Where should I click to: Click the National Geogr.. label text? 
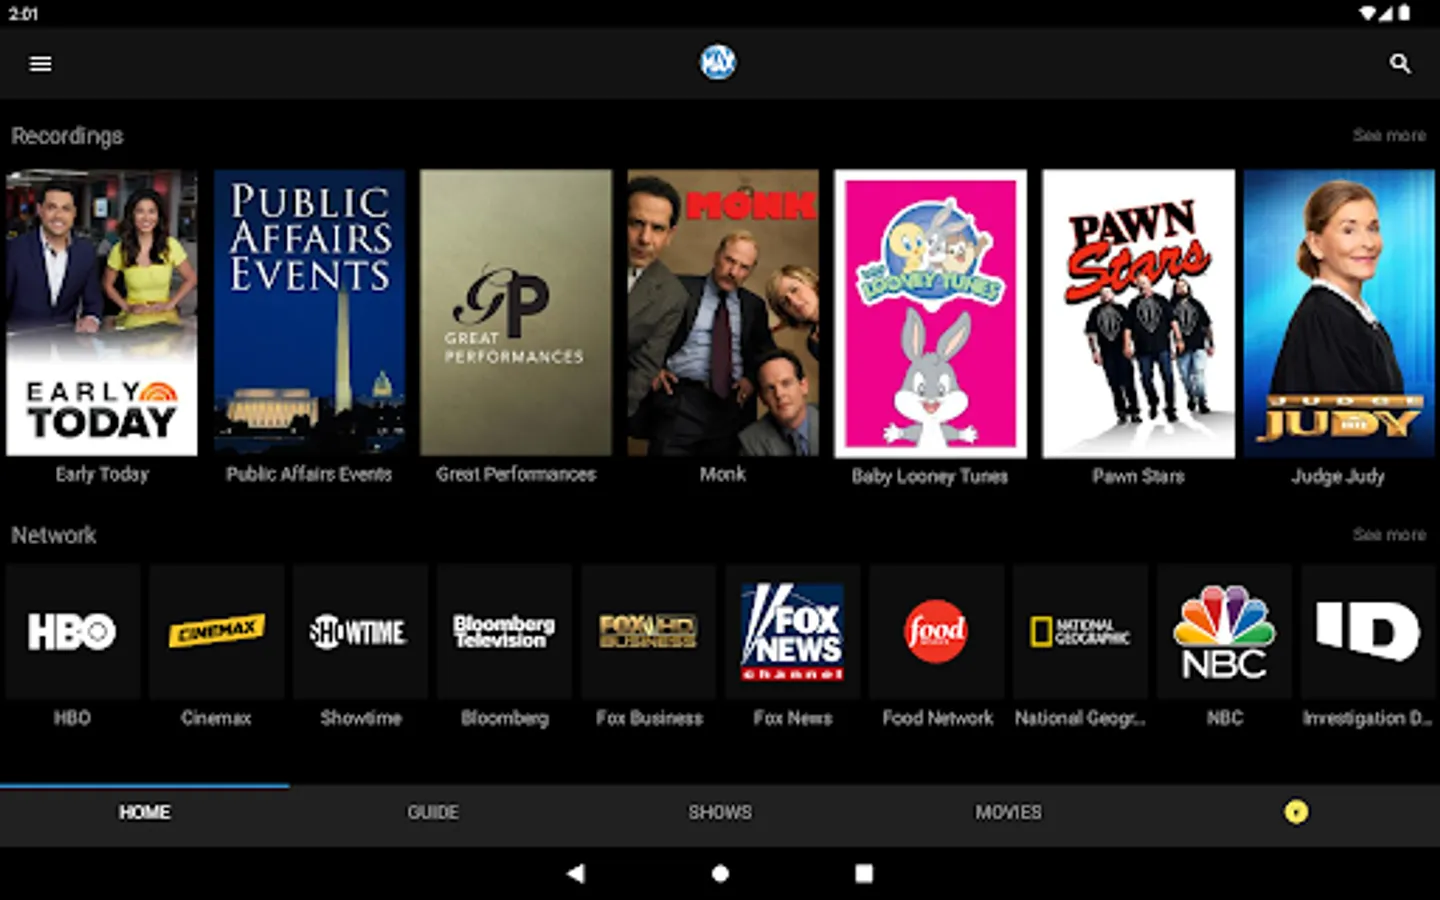coord(1080,718)
